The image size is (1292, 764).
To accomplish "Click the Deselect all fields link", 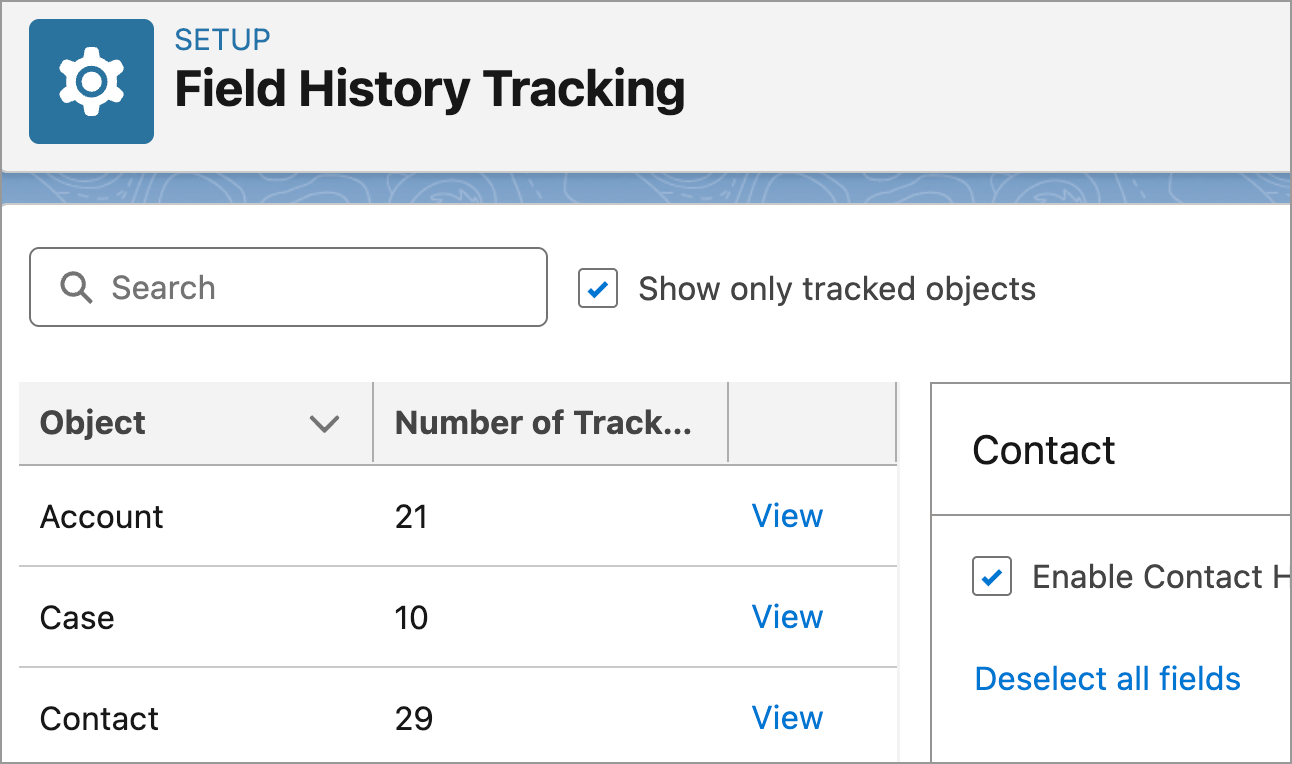I will point(1107,678).
